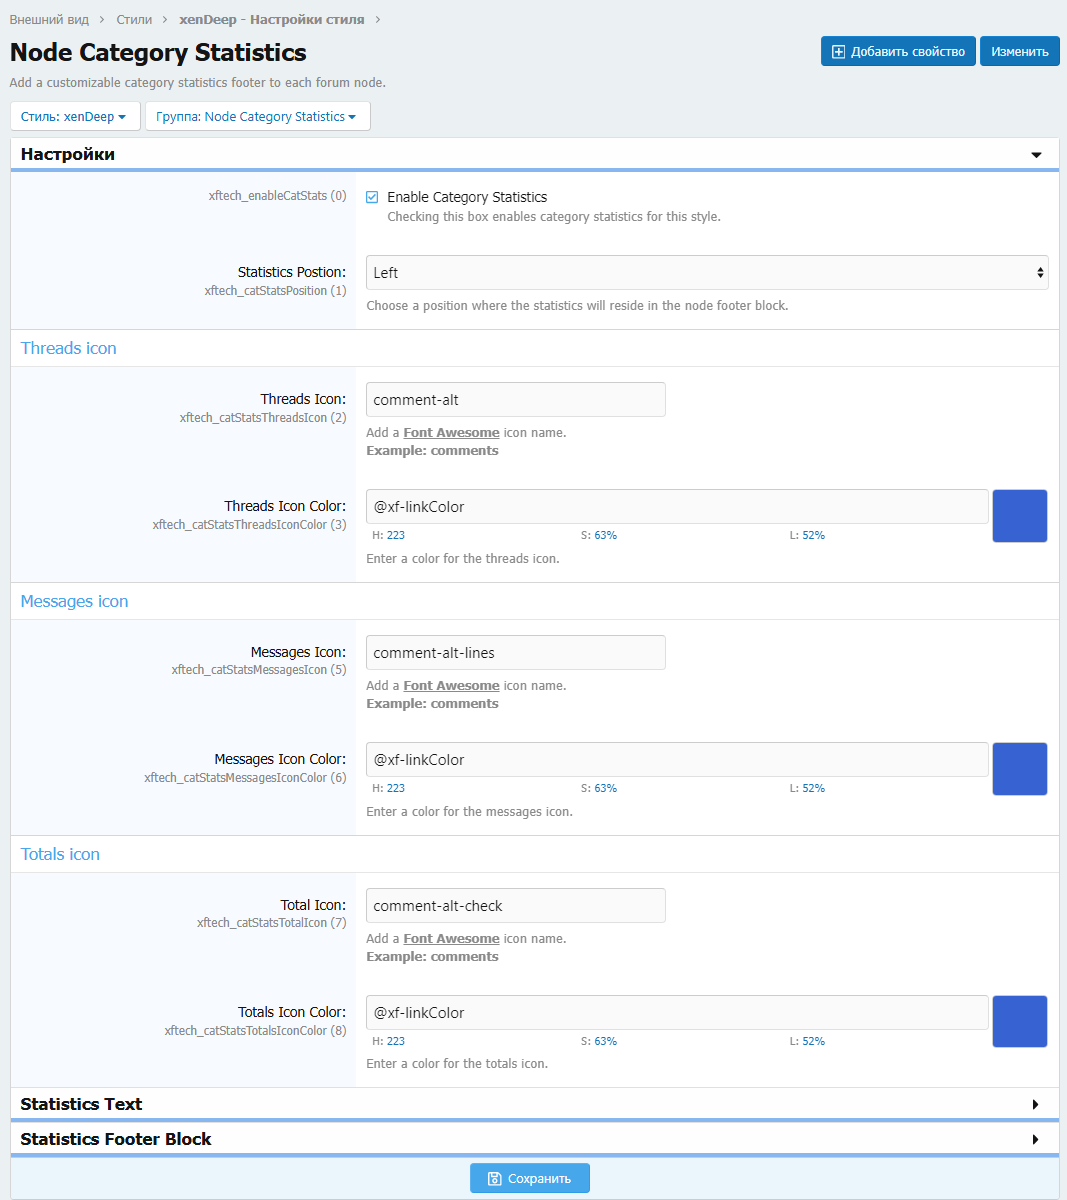Viewport: 1067px width, 1200px height.
Task: Click the Изменить button
Action: tap(1019, 52)
